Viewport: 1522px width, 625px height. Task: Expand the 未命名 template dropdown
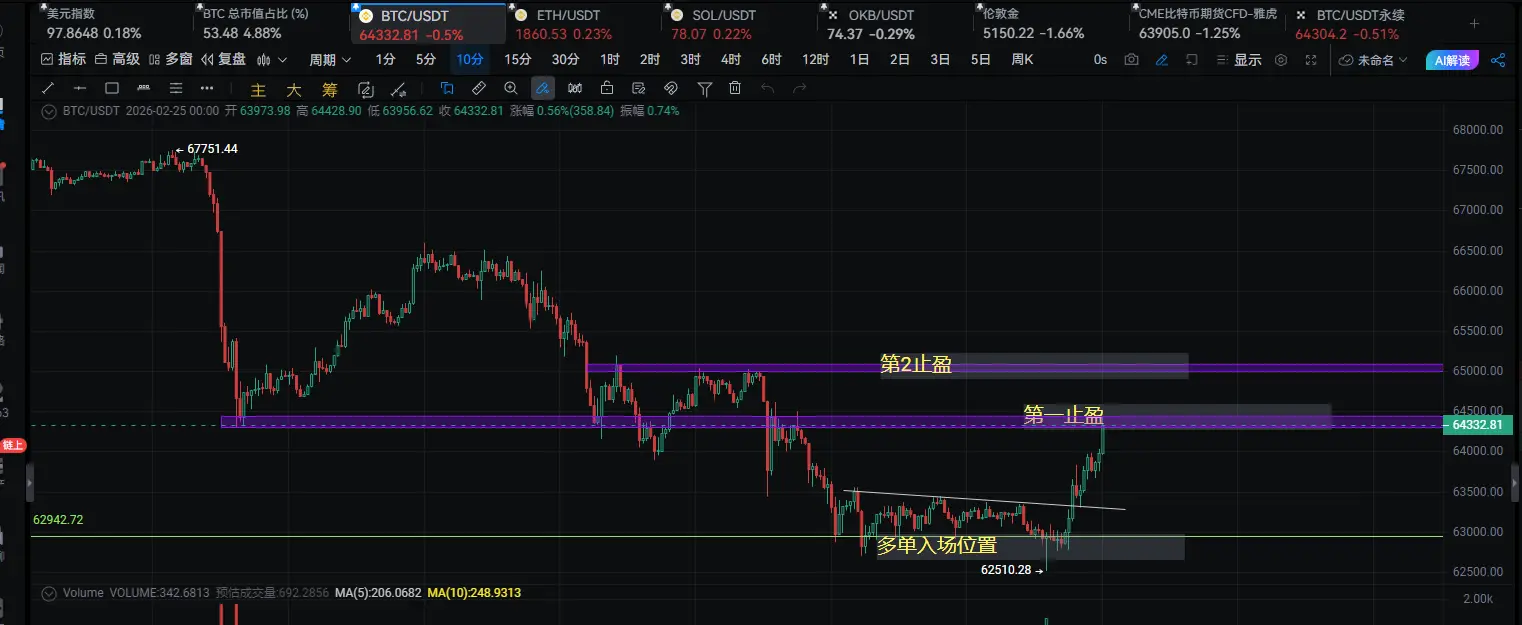click(x=1373, y=59)
